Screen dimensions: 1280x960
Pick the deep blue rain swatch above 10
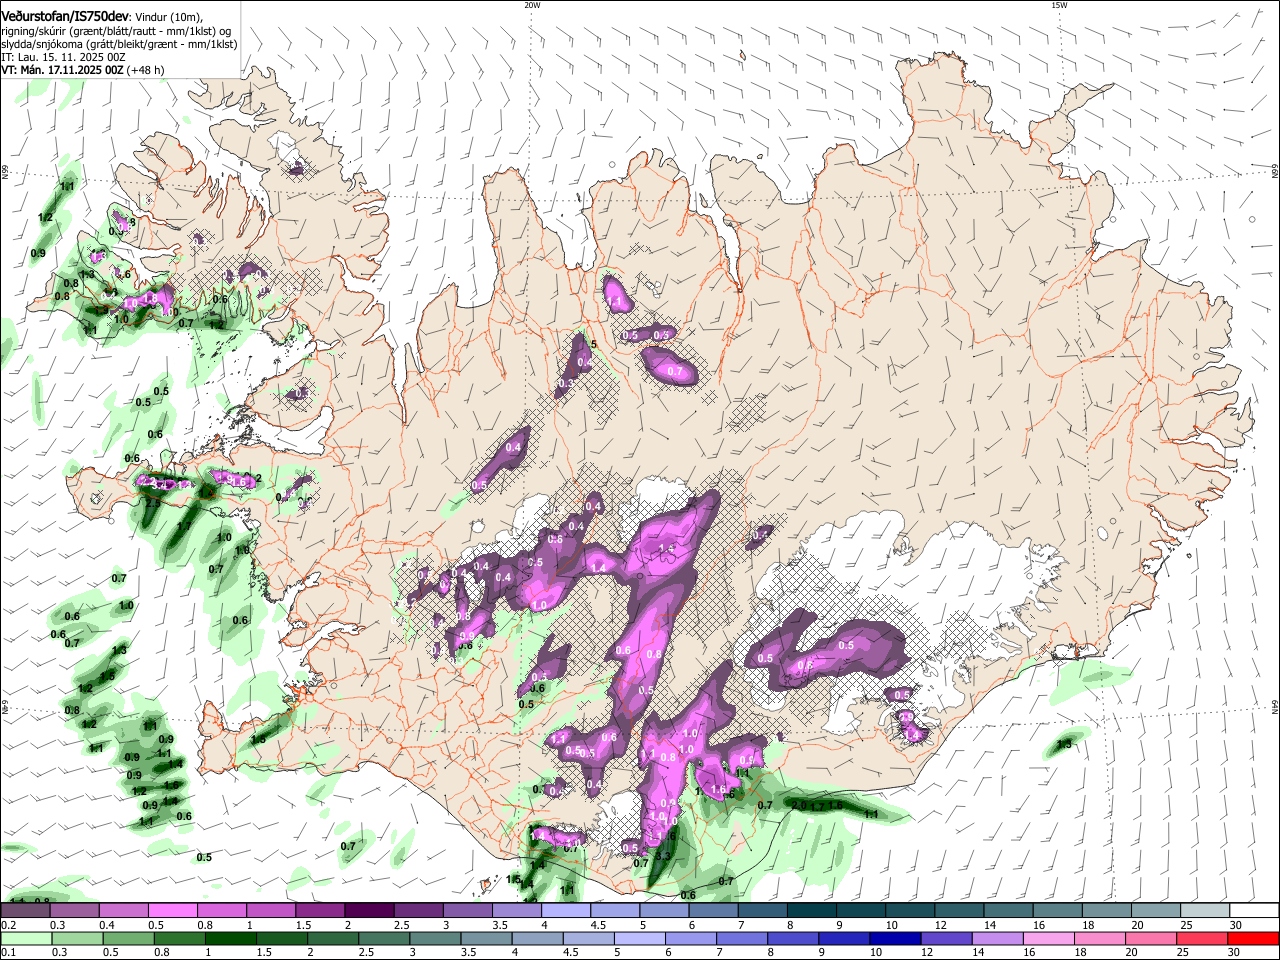(x=894, y=938)
